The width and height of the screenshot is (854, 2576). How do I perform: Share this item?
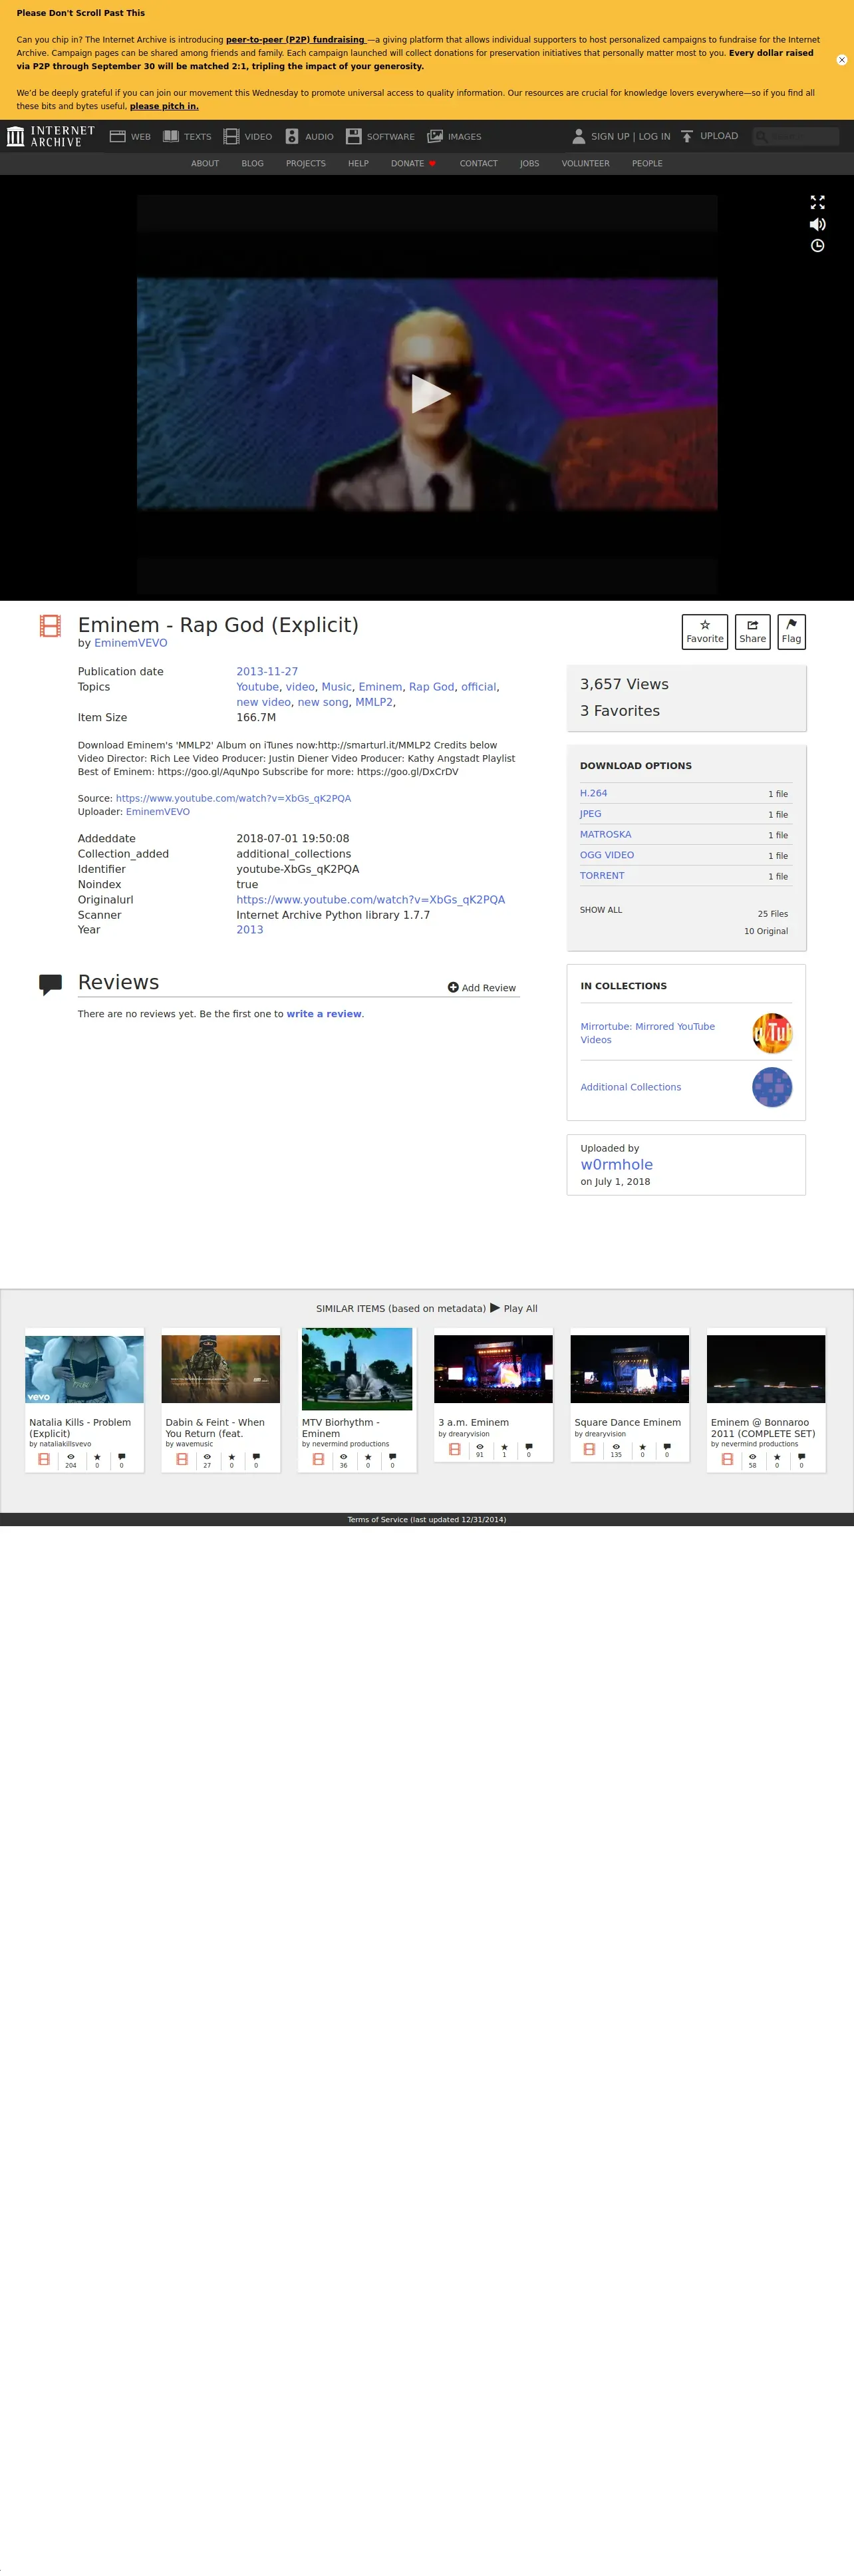(x=752, y=631)
